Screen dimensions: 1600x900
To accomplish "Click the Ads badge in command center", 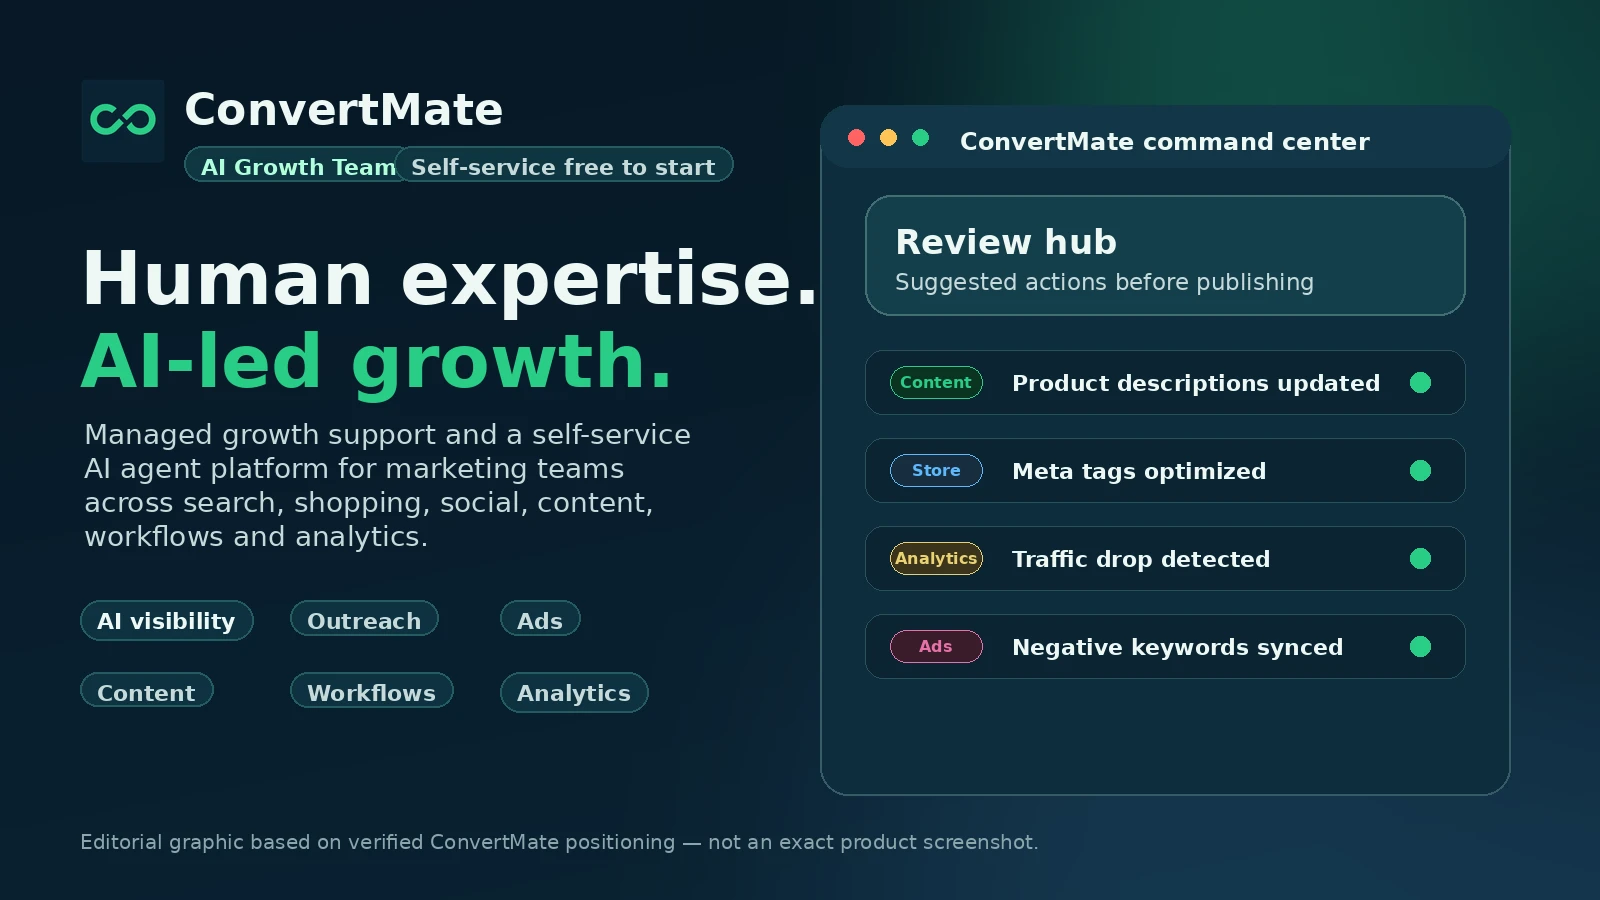I will 936,646.
